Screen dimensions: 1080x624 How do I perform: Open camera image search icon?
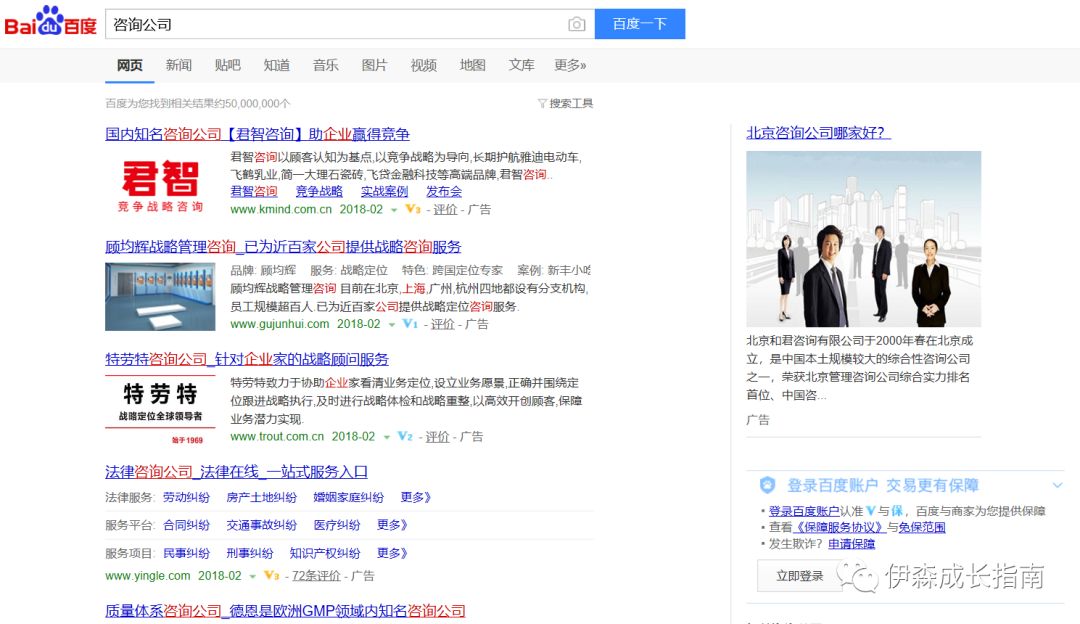click(x=577, y=25)
